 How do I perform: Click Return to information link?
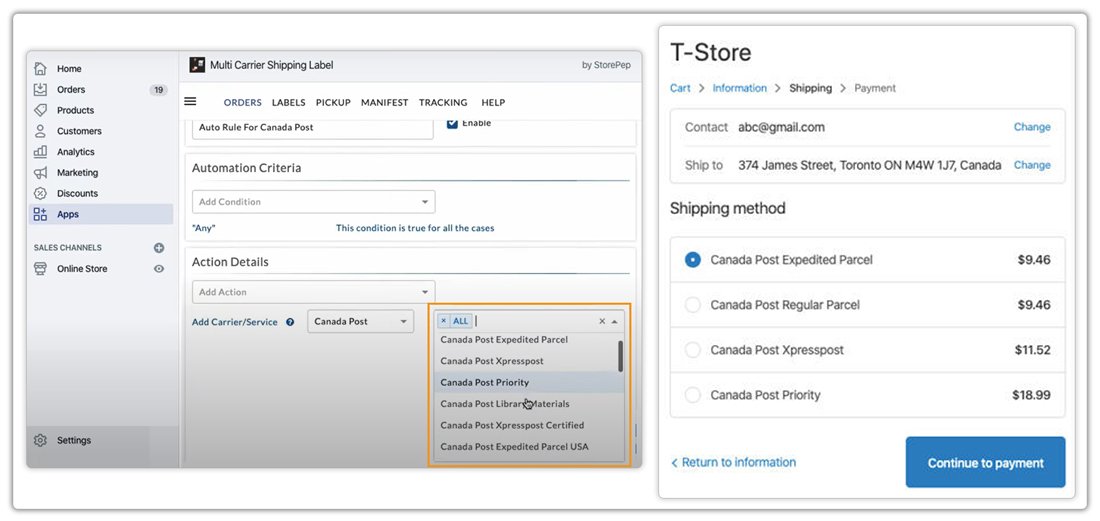pos(734,463)
